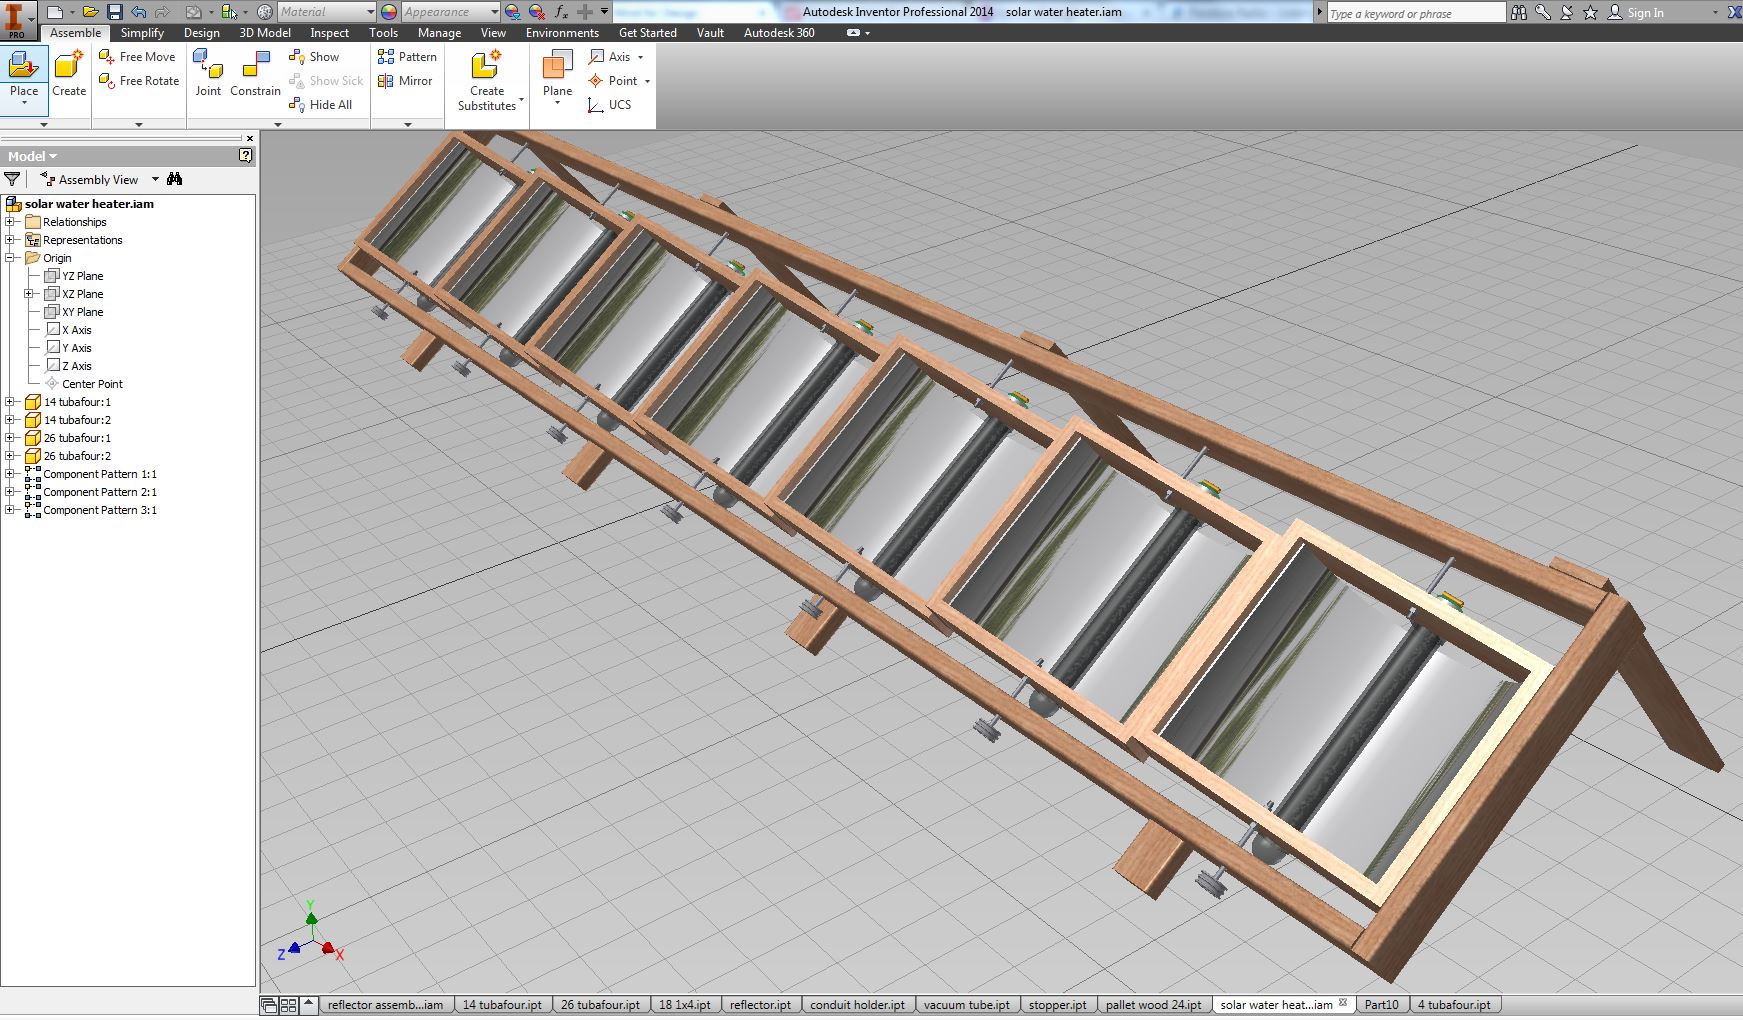Click Show relationships
The image size is (1743, 1020).
tap(314, 57)
